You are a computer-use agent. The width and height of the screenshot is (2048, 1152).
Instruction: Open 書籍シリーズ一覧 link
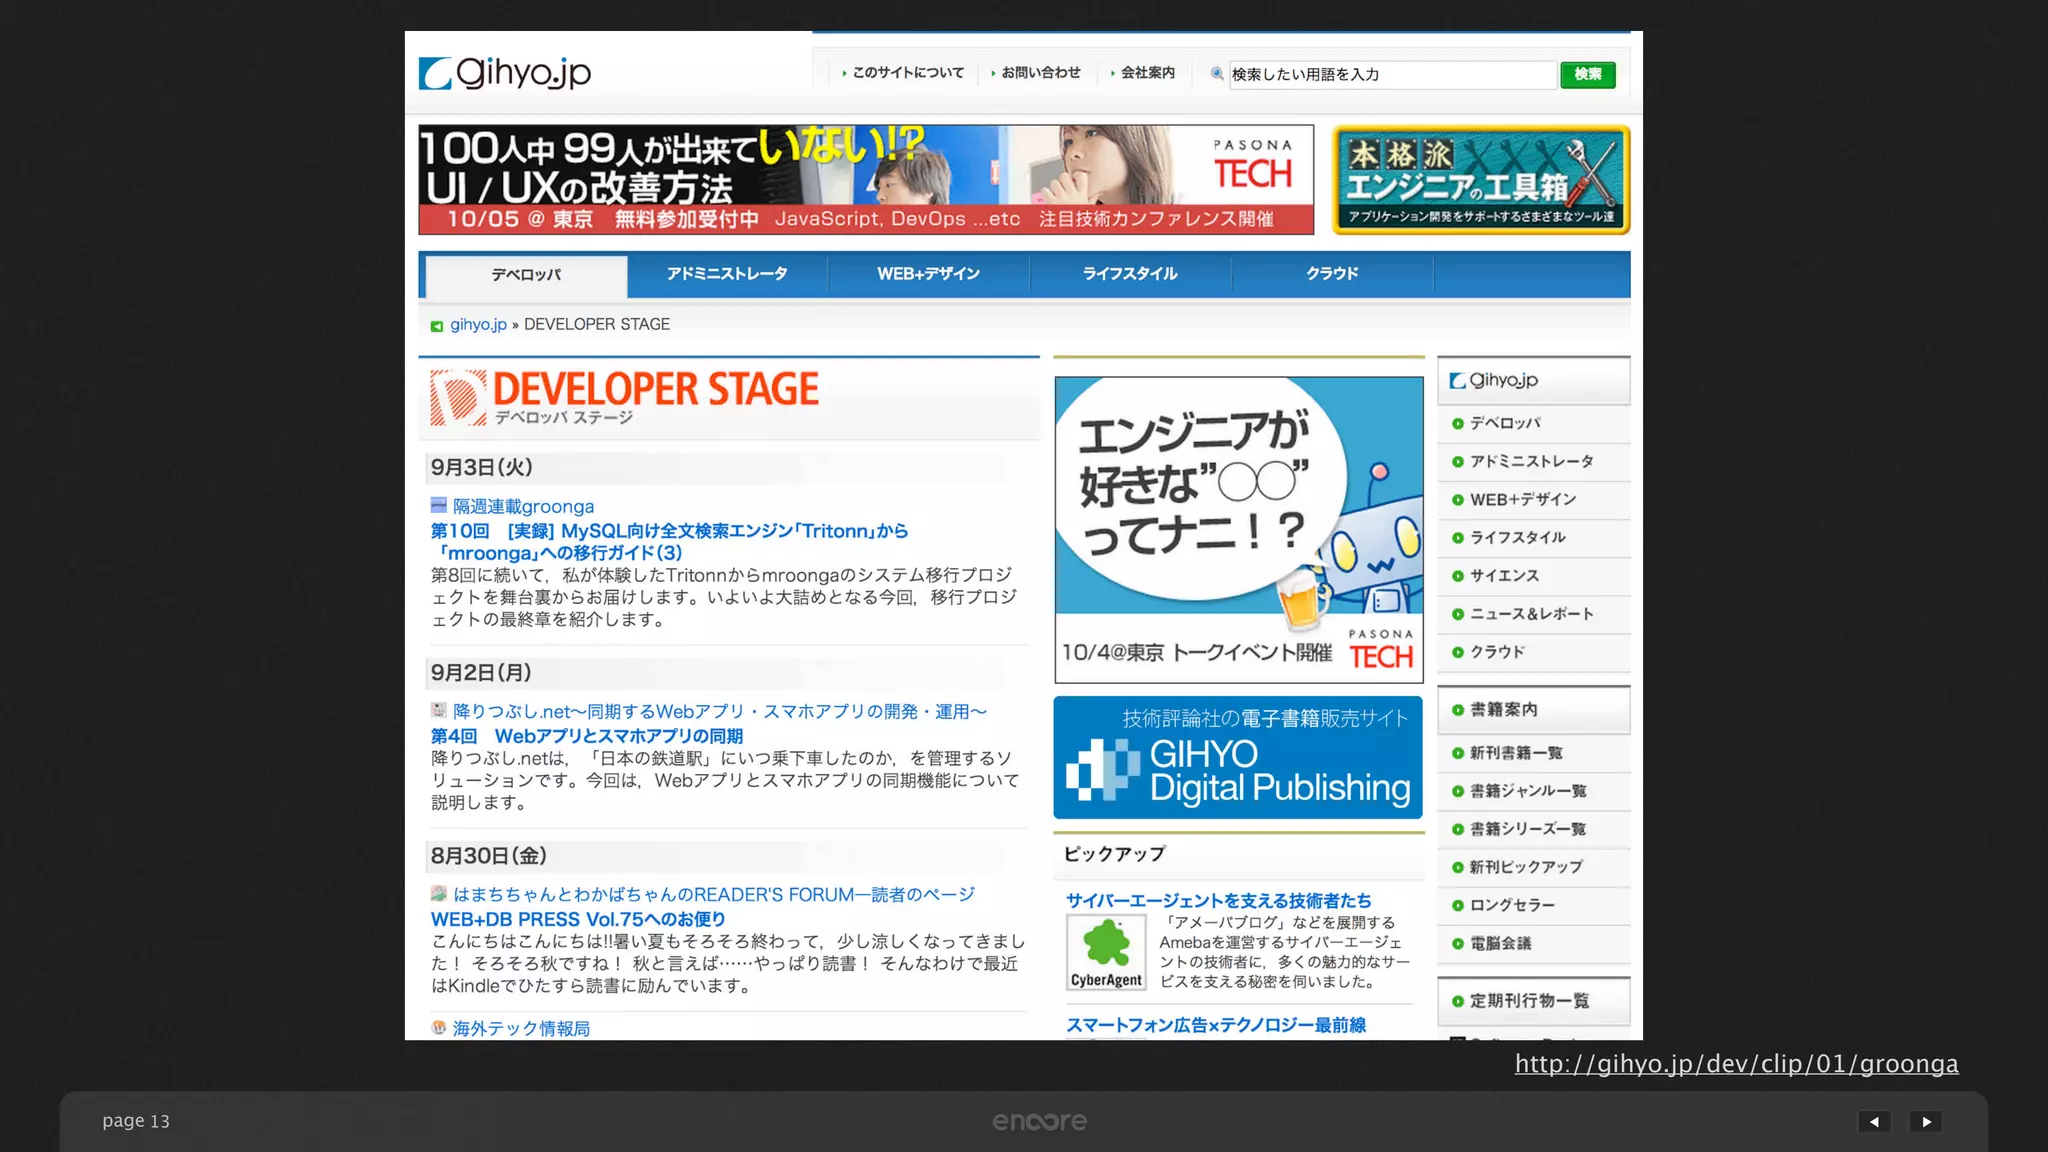click(1528, 829)
